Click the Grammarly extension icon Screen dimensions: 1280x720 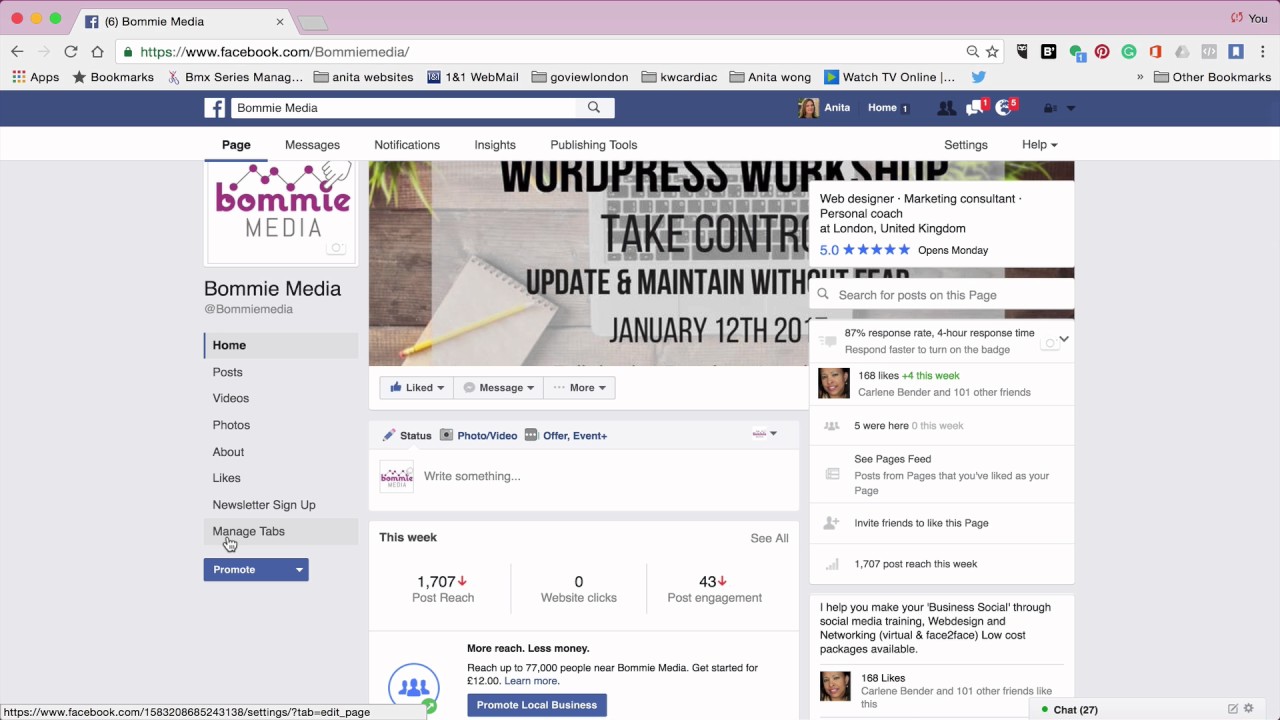point(1129,52)
